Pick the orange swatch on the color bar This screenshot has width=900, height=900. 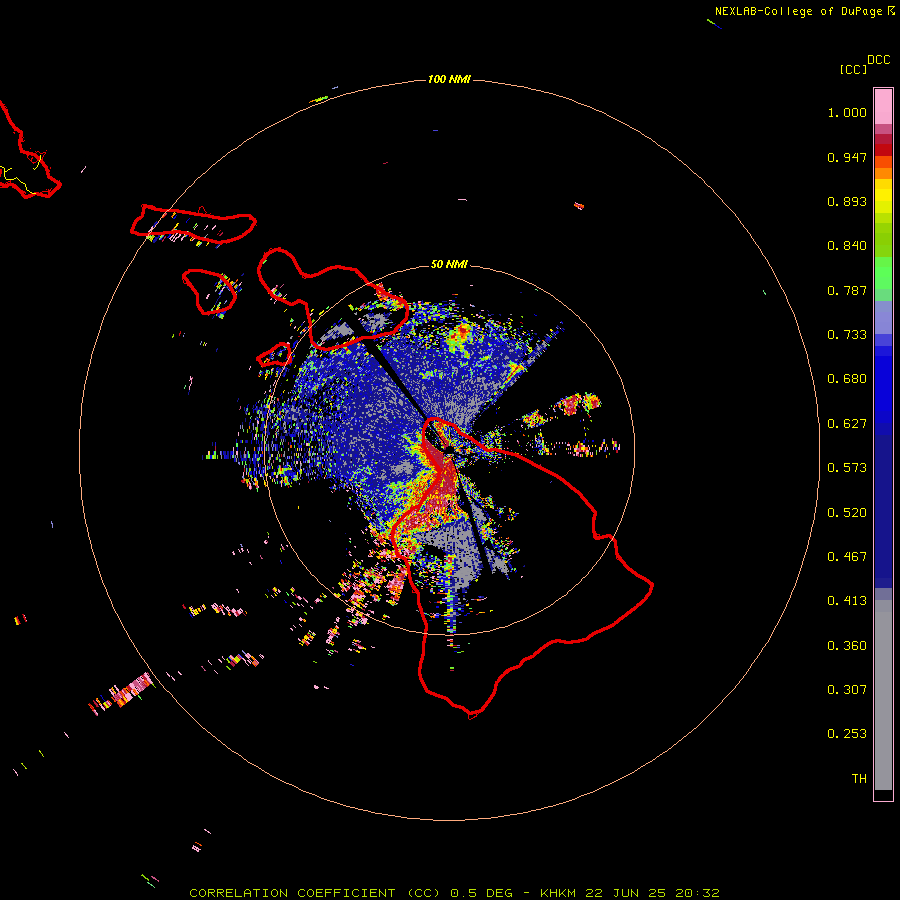tap(883, 173)
